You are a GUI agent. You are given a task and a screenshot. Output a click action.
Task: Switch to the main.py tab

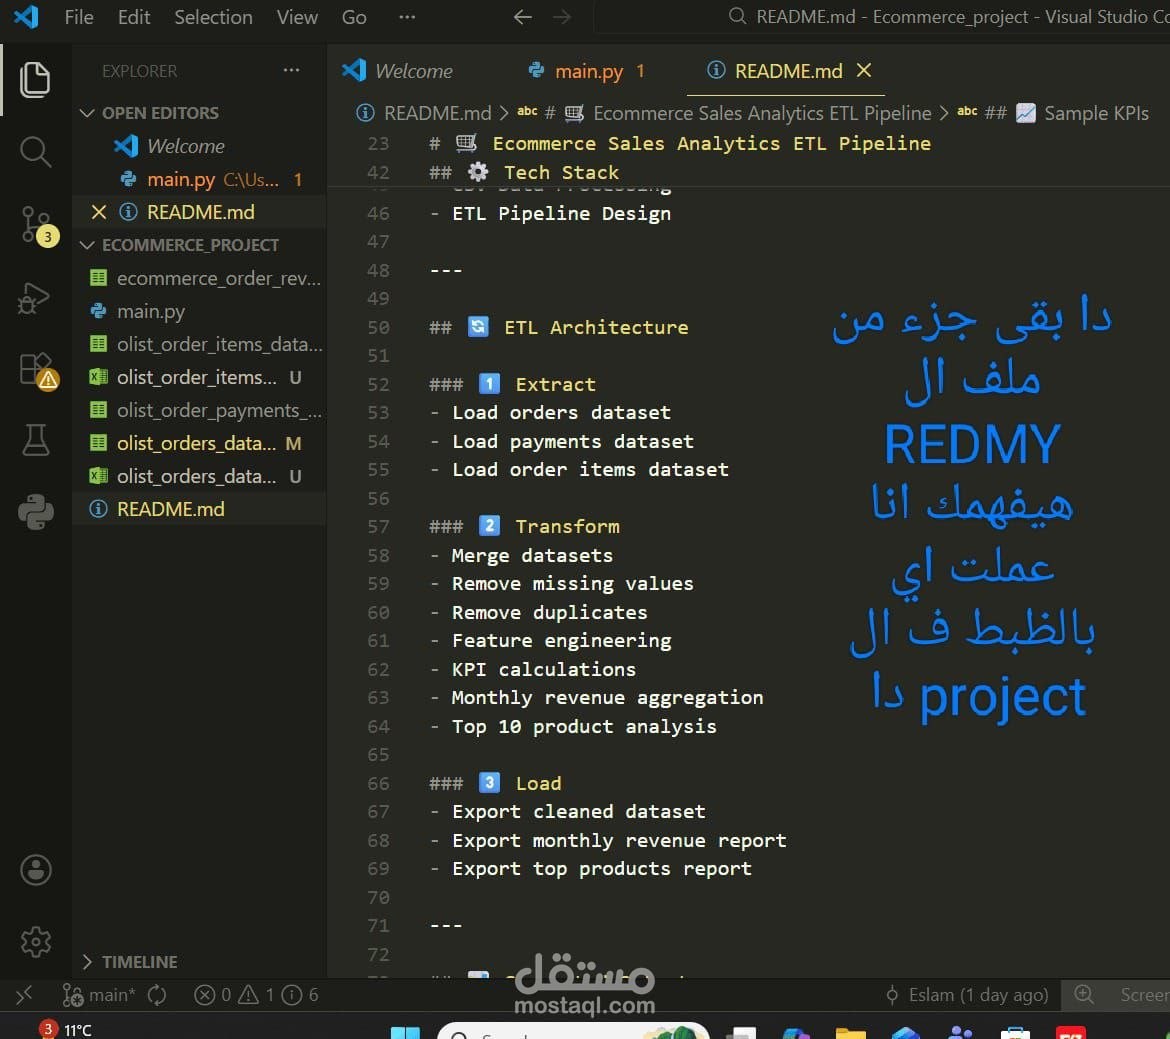587,70
